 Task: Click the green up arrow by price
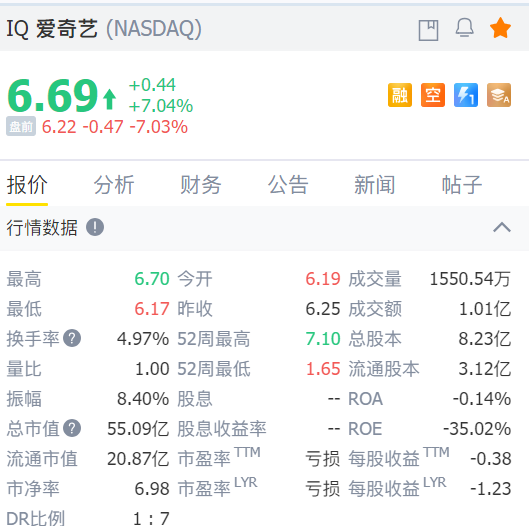109,99
